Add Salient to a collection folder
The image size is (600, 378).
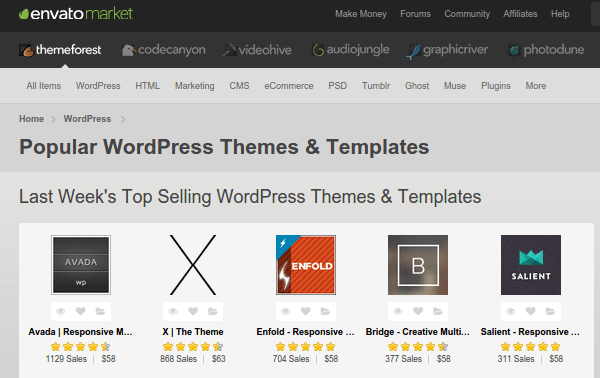(550, 311)
